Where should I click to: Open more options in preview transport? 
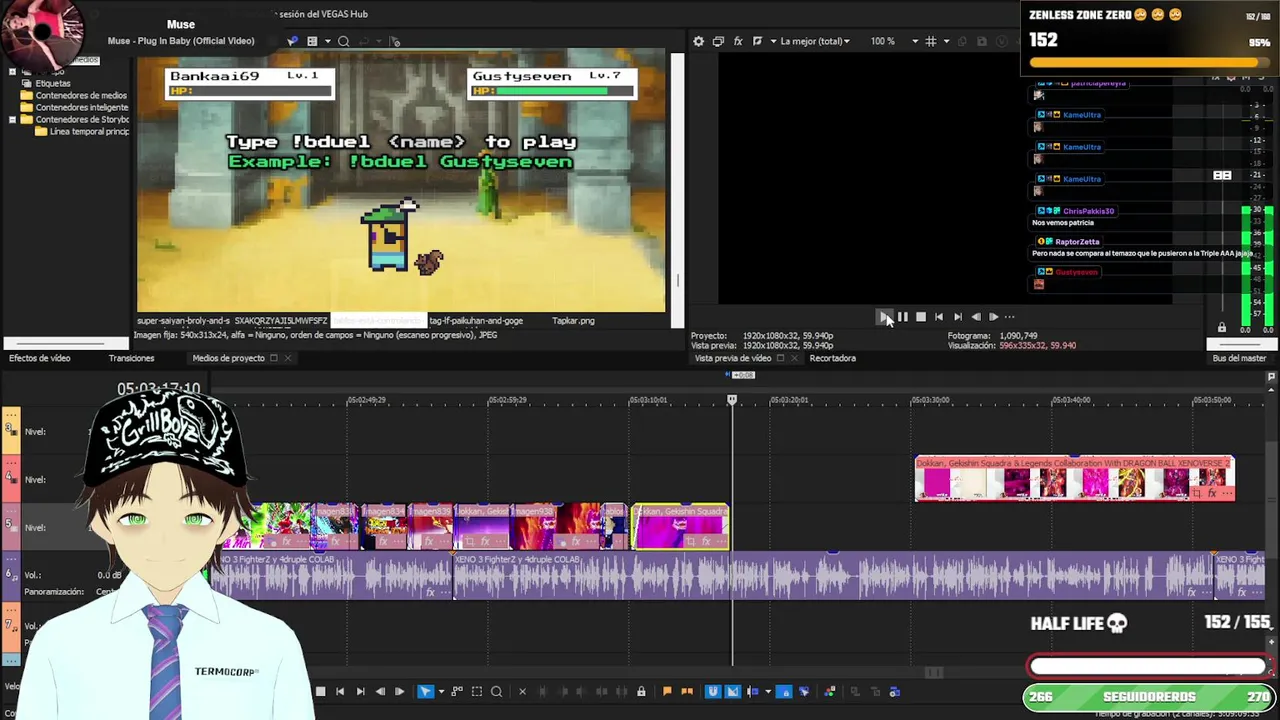pyautogui.click(x=1009, y=317)
